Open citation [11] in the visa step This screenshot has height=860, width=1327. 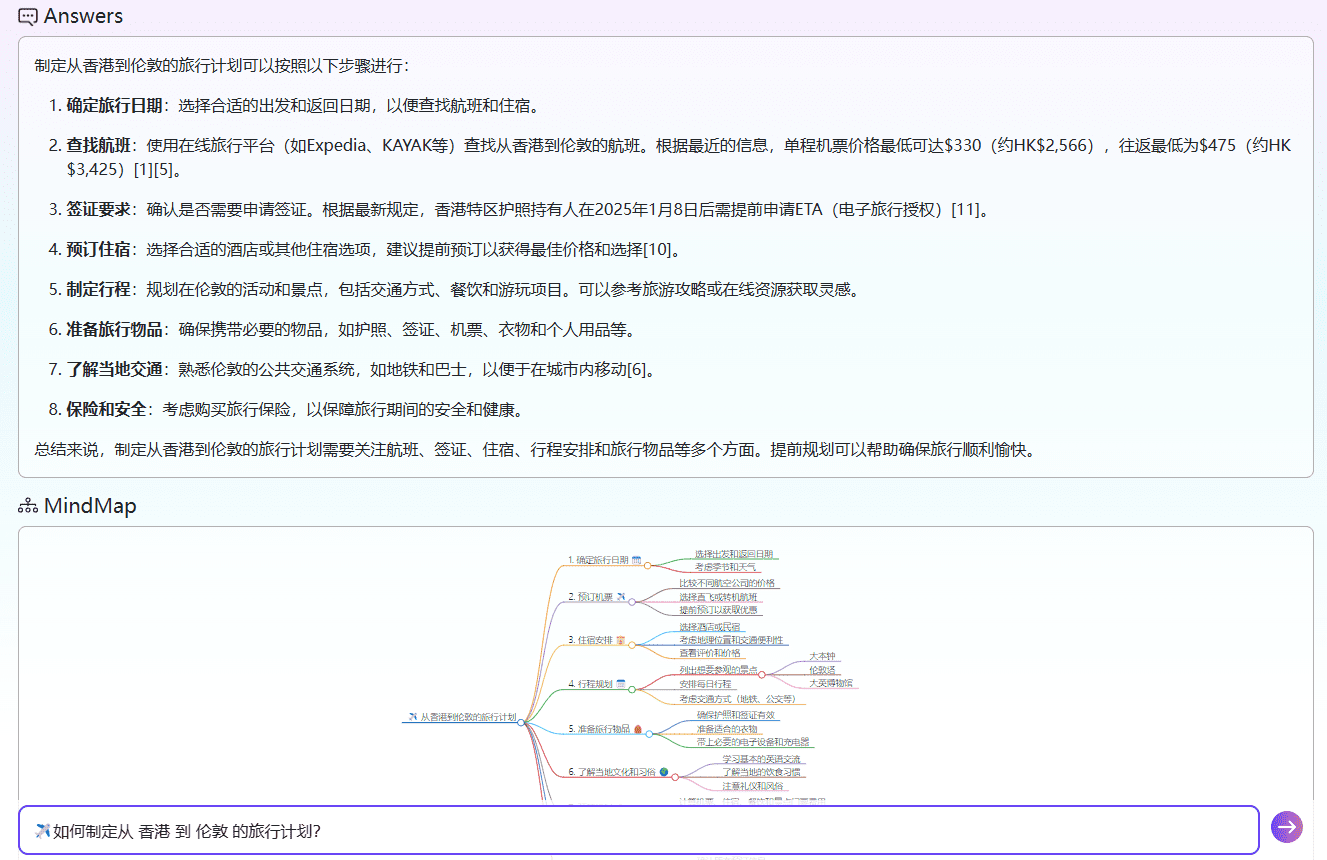coord(966,210)
